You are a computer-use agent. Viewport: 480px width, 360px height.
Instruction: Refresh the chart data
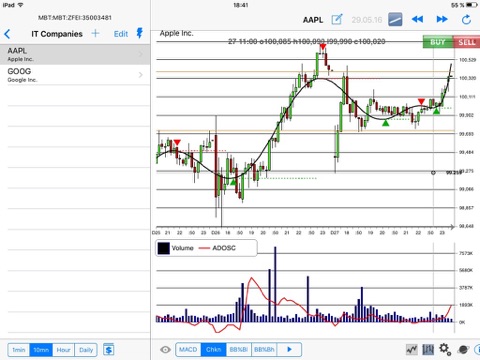point(466,19)
